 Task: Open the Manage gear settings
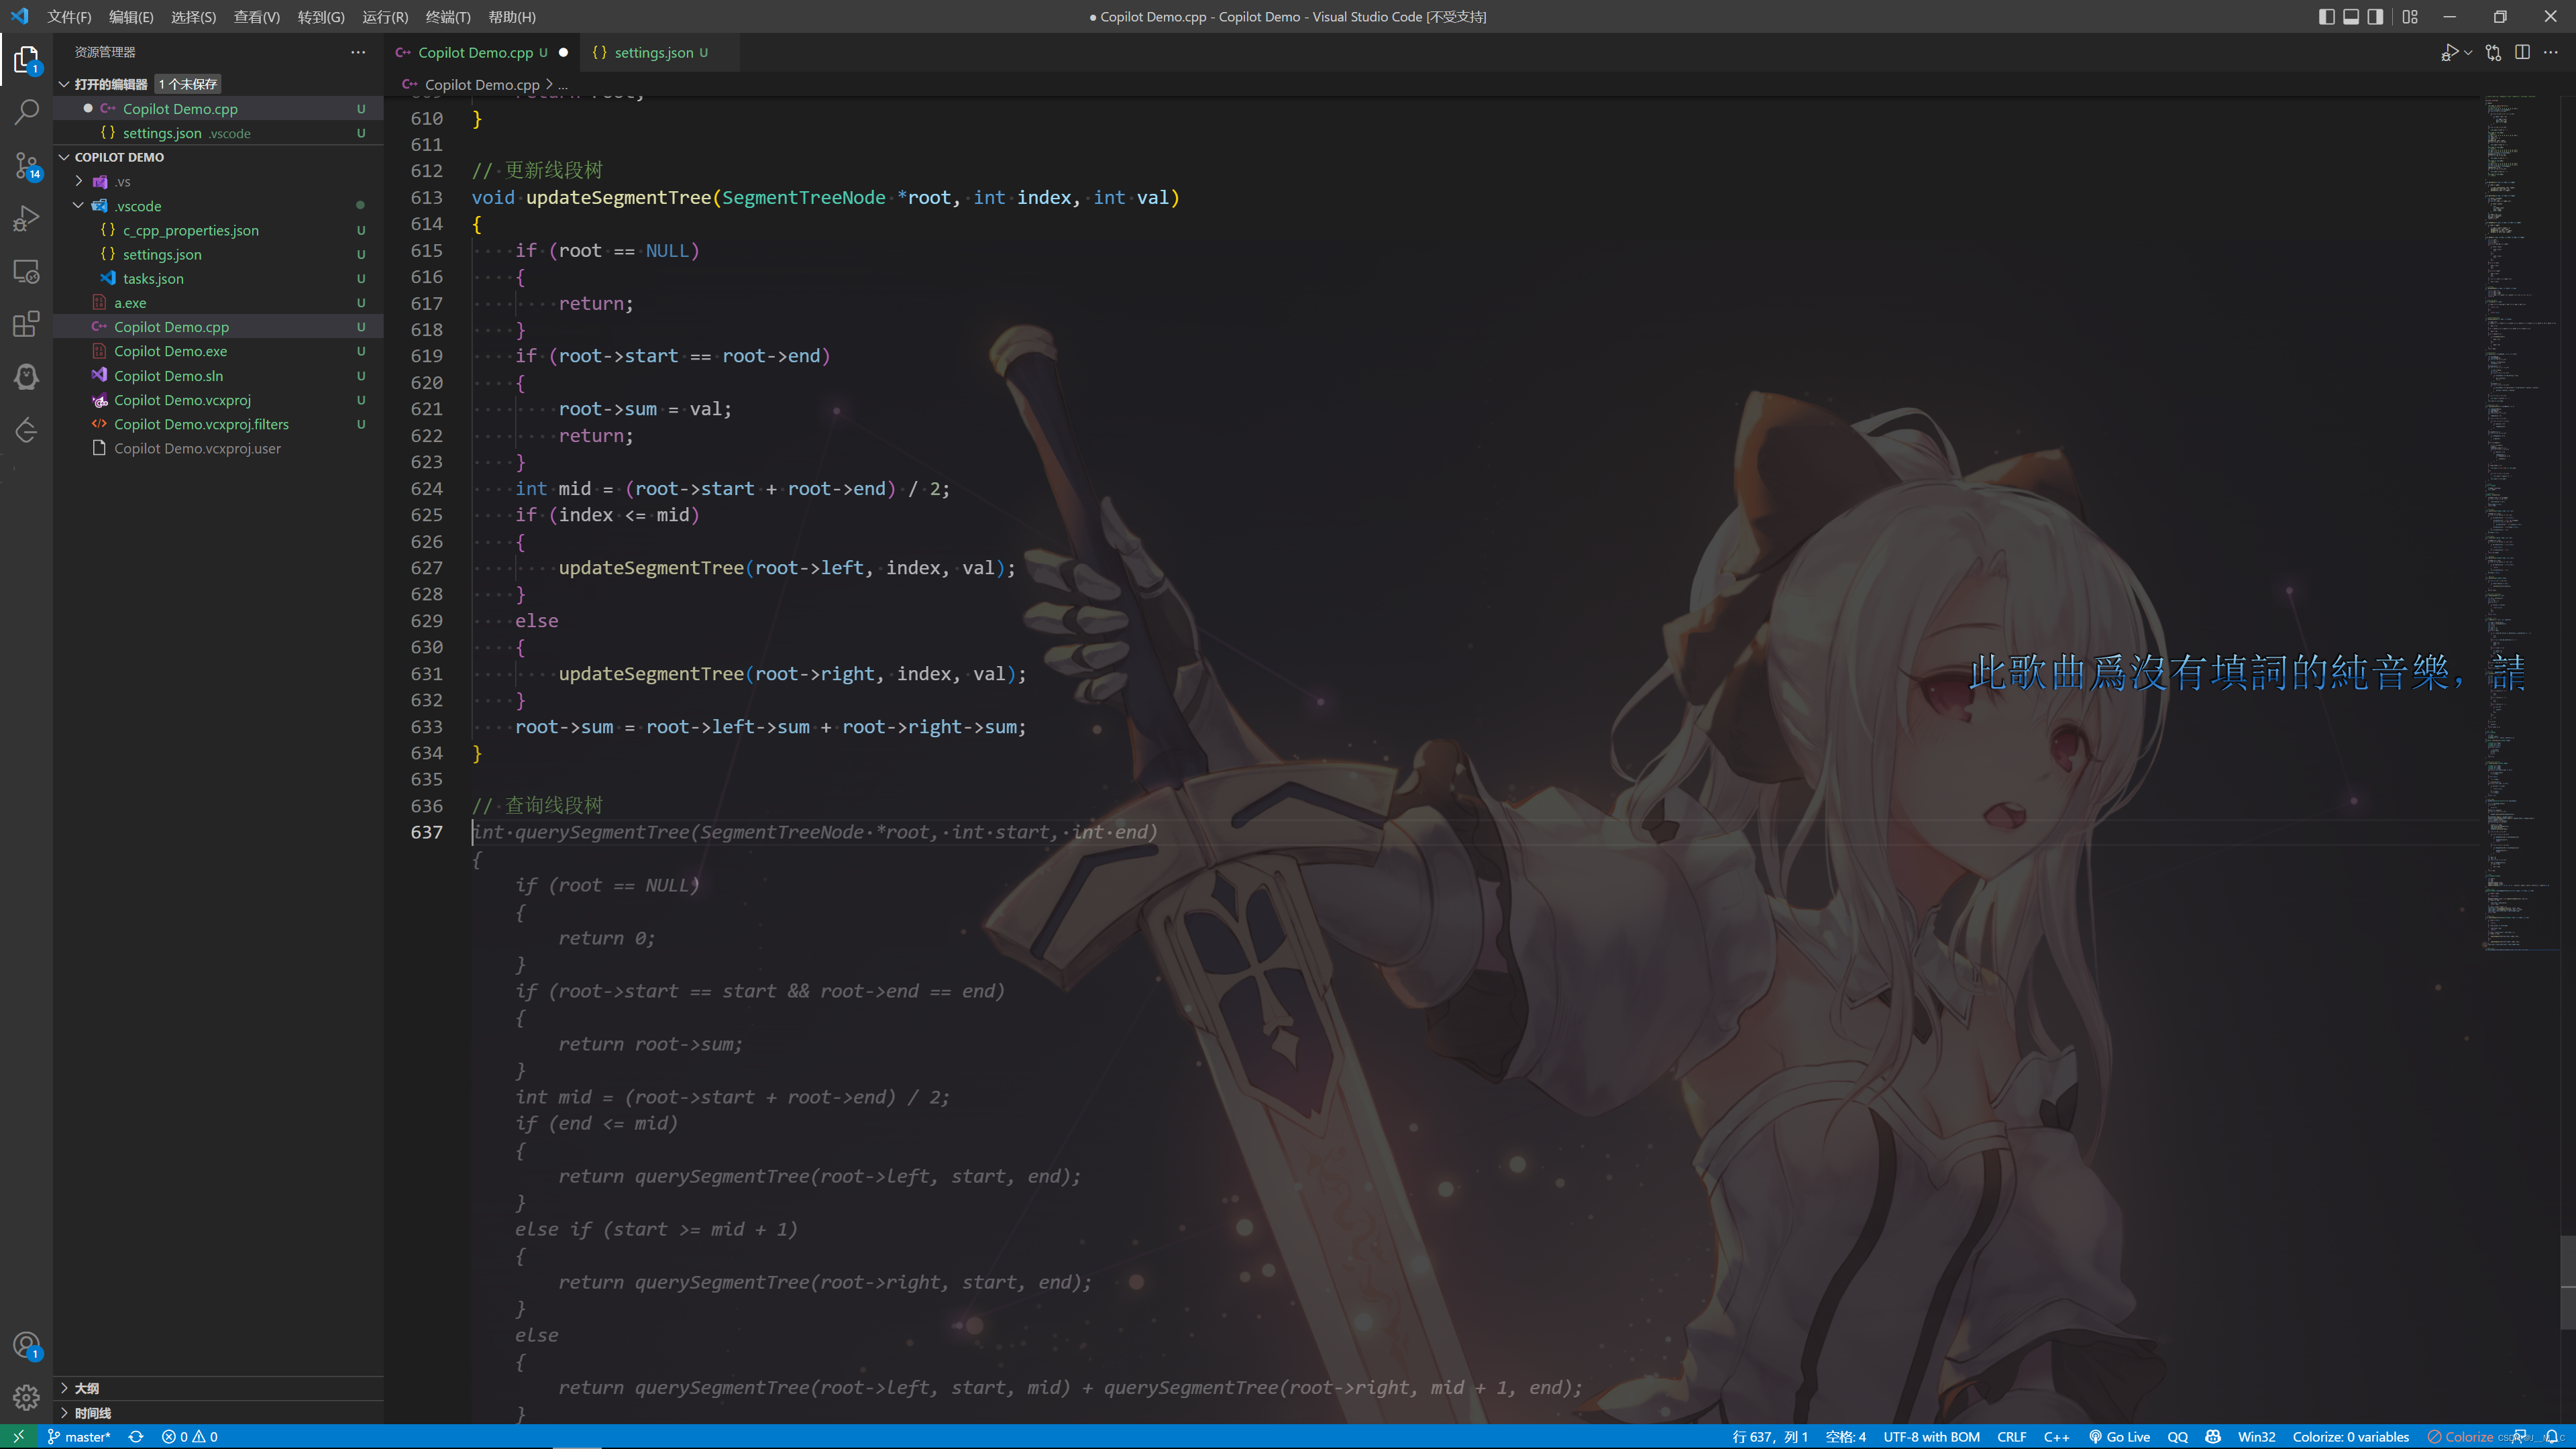click(x=27, y=1397)
